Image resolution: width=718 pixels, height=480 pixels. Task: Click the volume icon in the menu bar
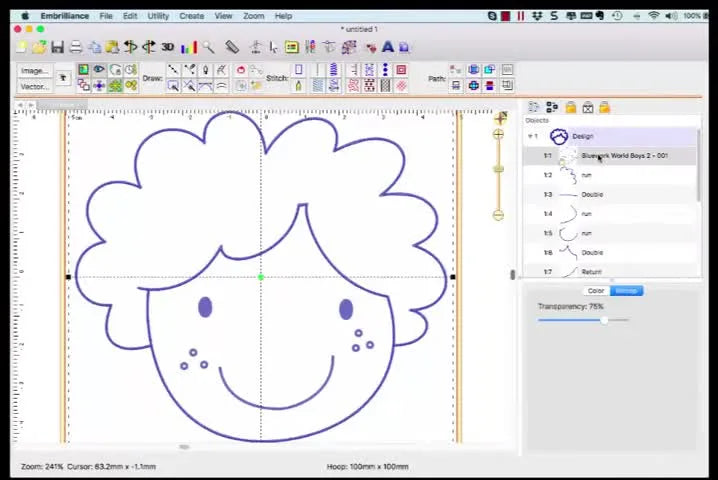tap(671, 16)
